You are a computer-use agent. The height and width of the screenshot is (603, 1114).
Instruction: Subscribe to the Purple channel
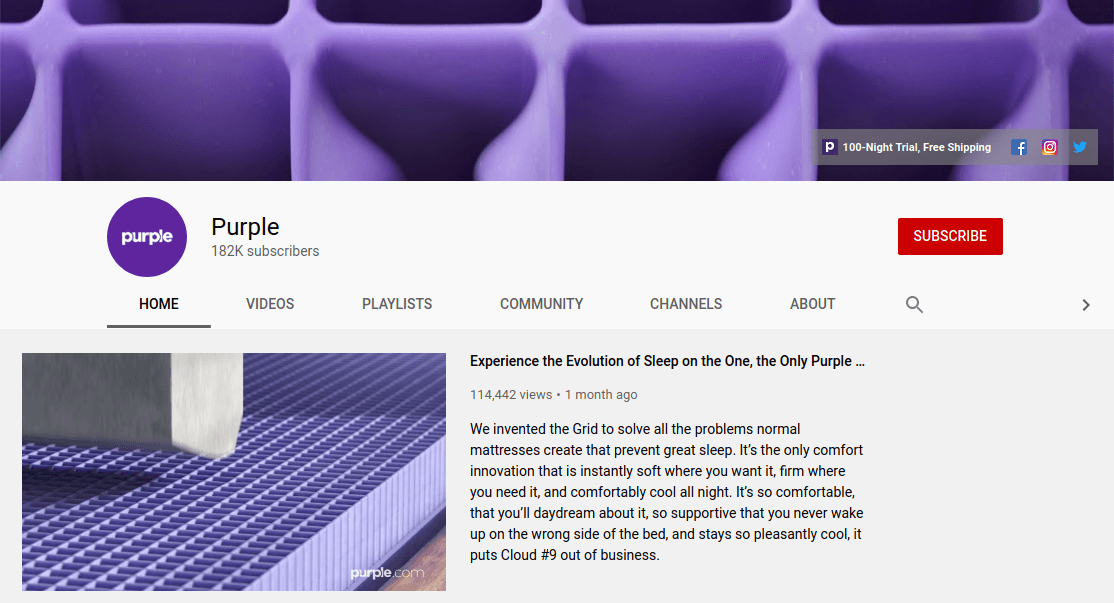pyautogui.click(x=950, y=237)
